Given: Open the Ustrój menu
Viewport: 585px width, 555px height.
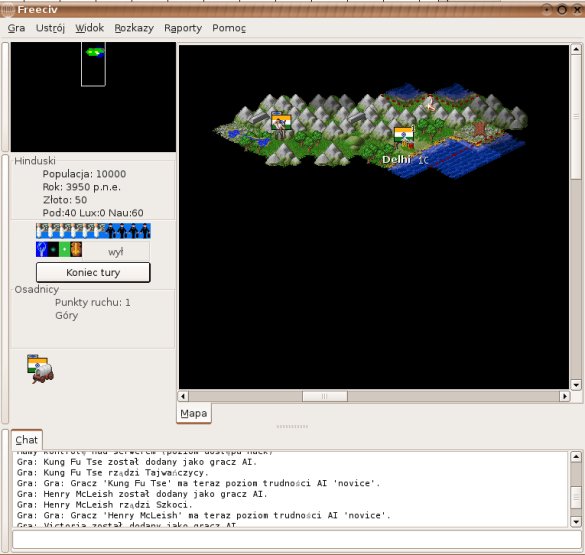Looking at the screenshot, I should tap(50, 28).
